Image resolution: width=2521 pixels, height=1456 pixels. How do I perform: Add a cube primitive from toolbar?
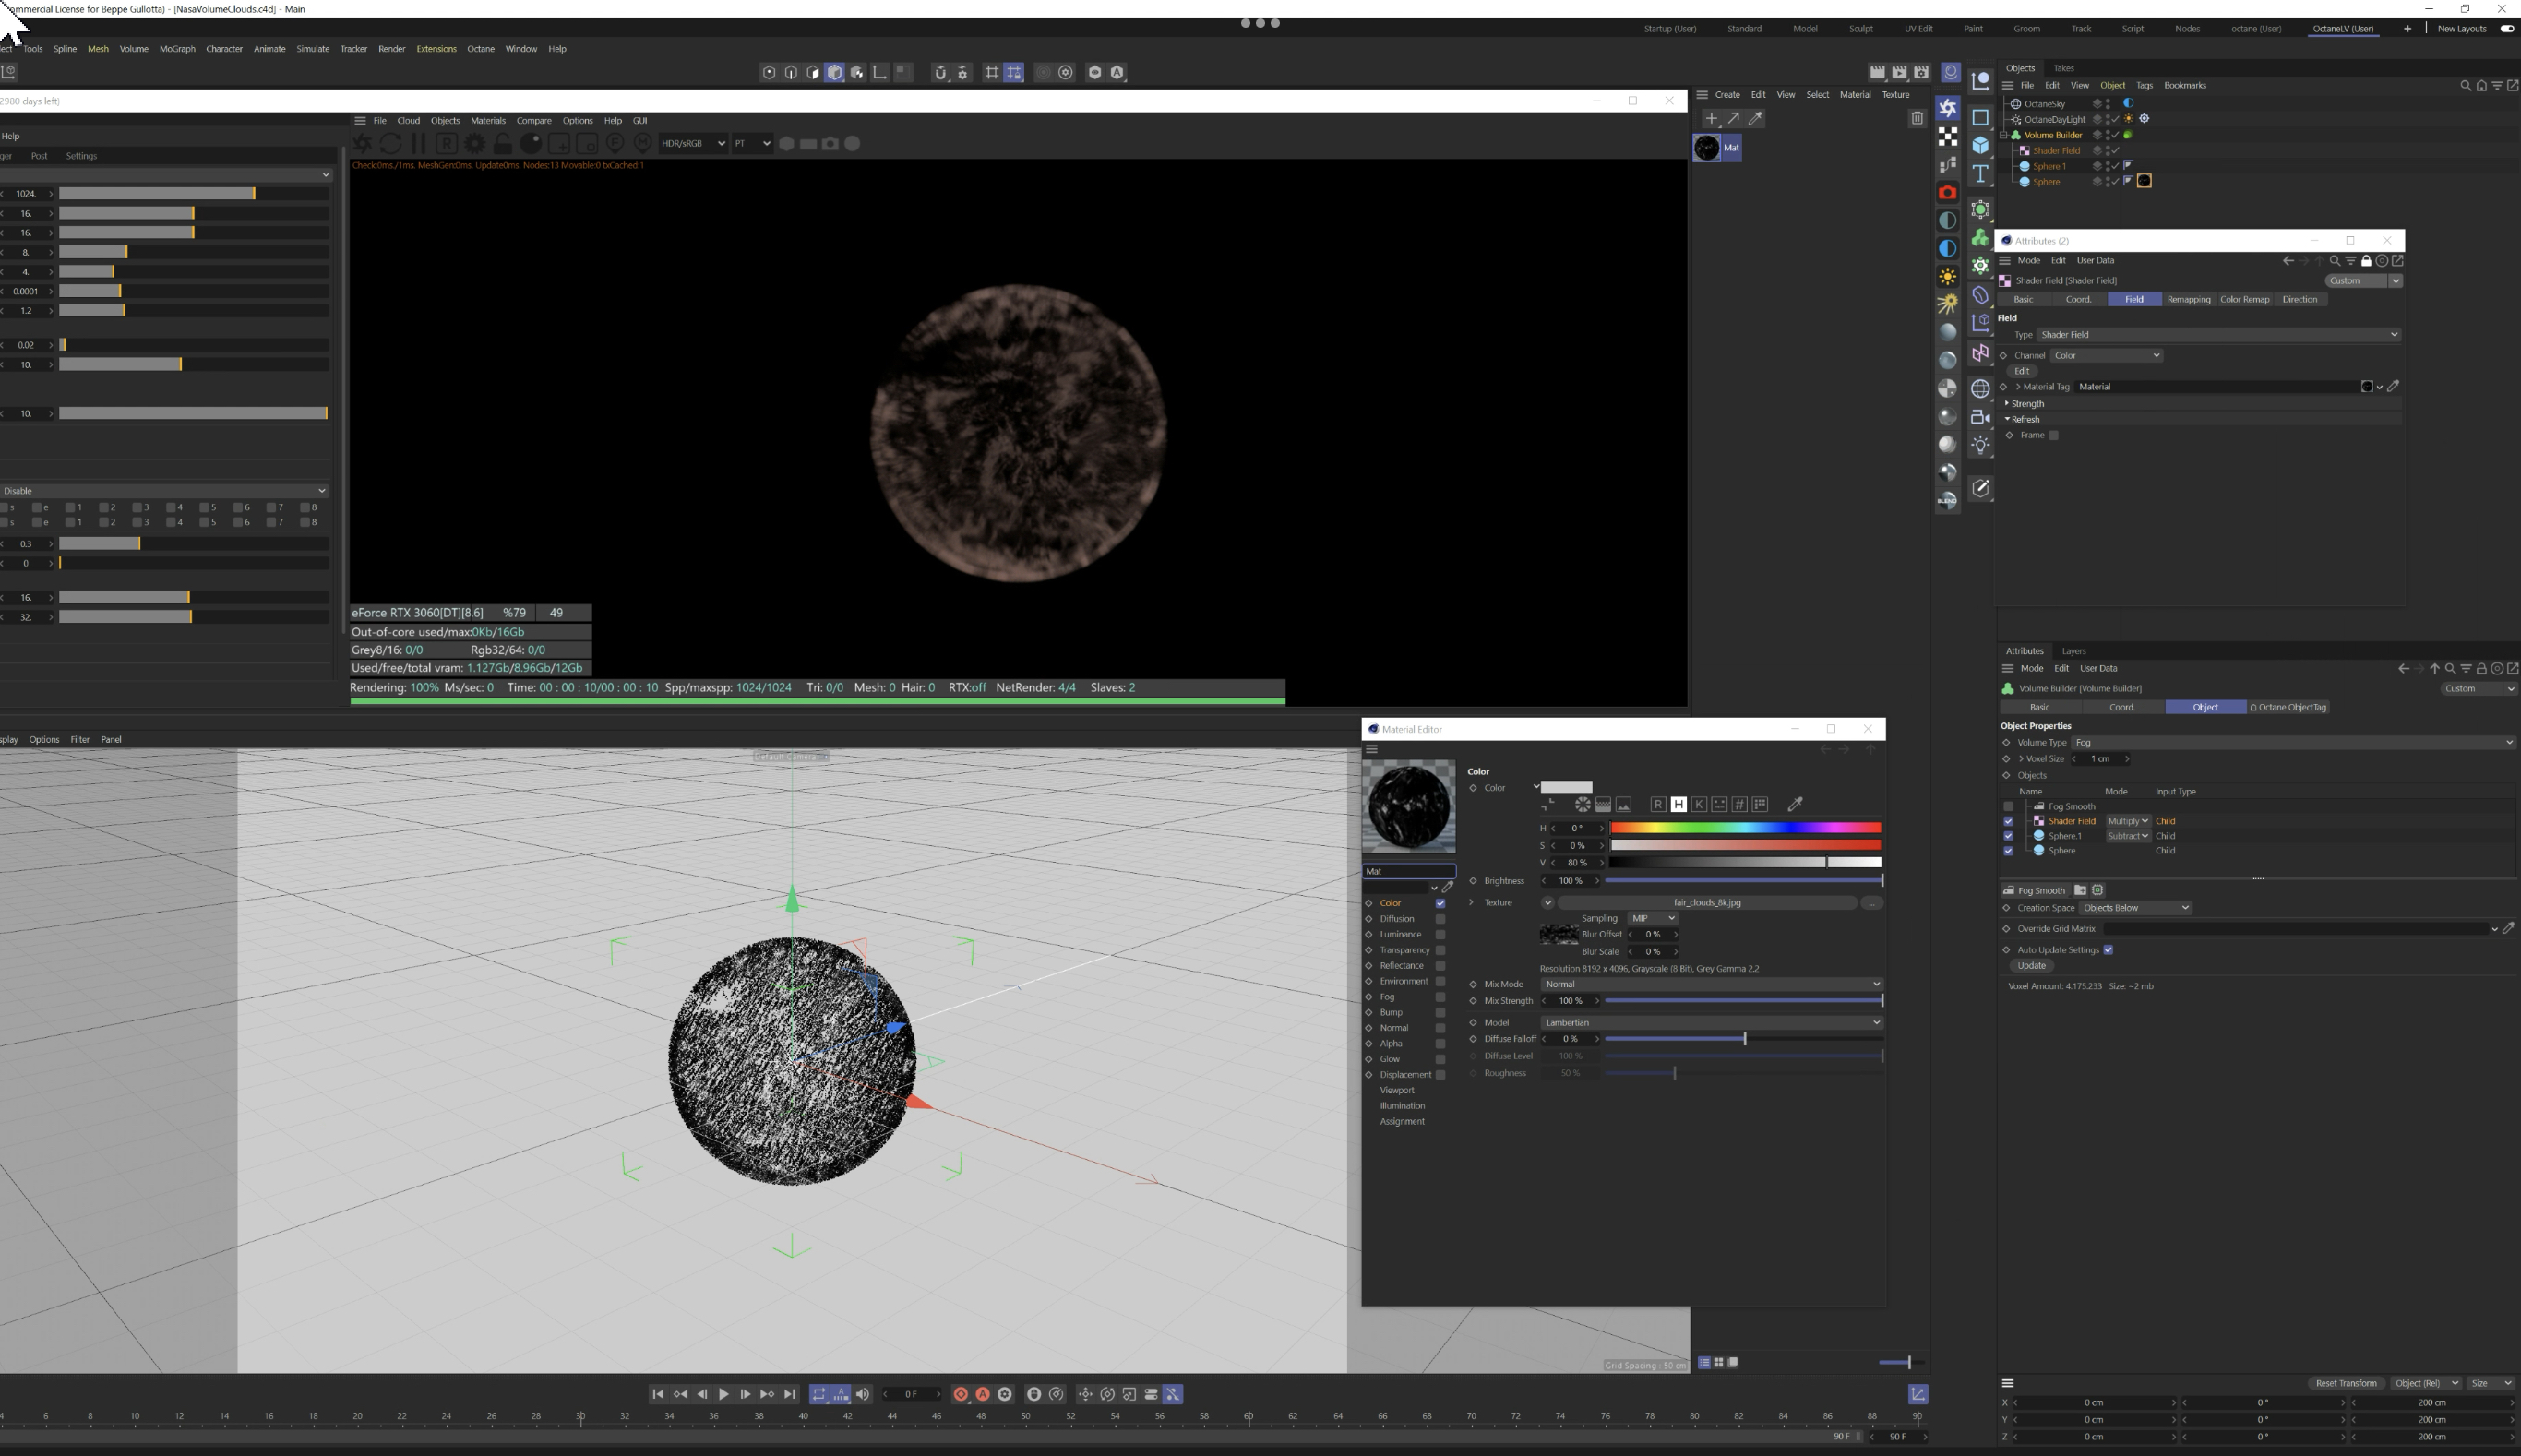tap(1980, 146)
